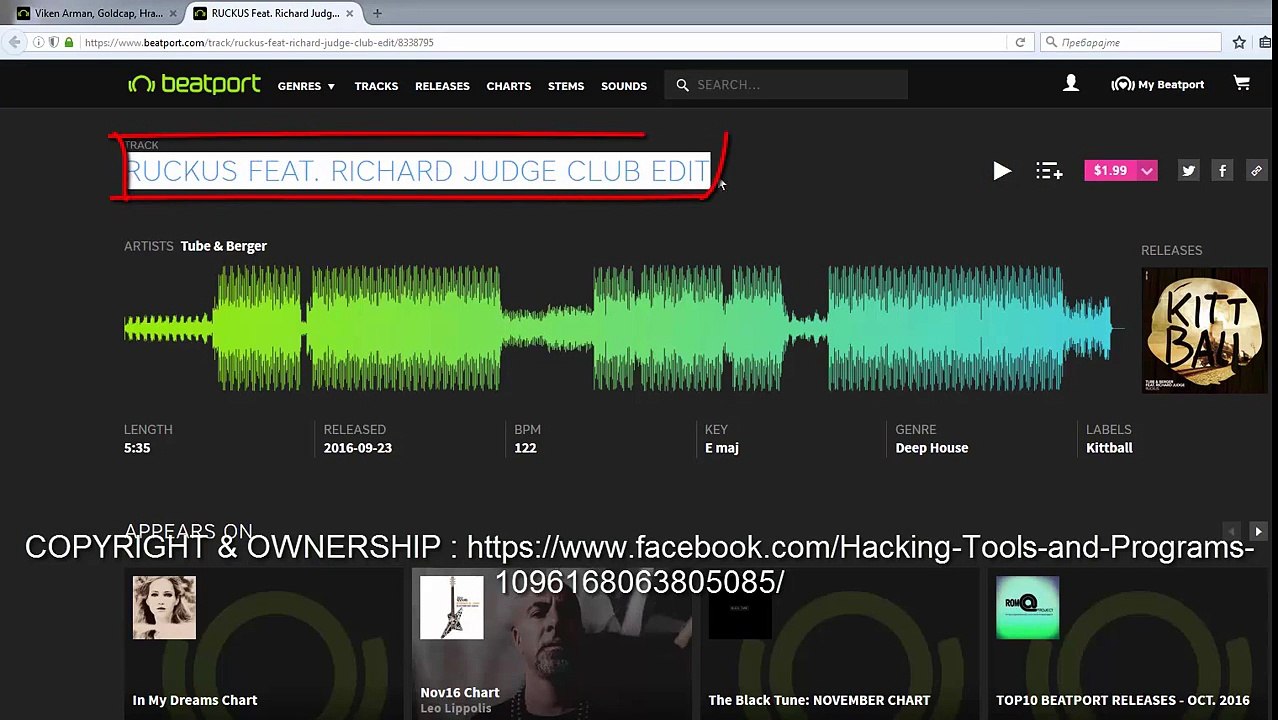
Task: Go to next Appears On charts page
Action: 1258,532
